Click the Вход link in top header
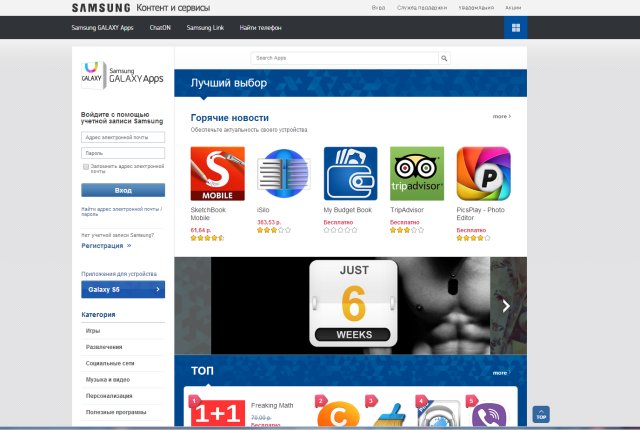The image size is (640, 430). point(378,8)
